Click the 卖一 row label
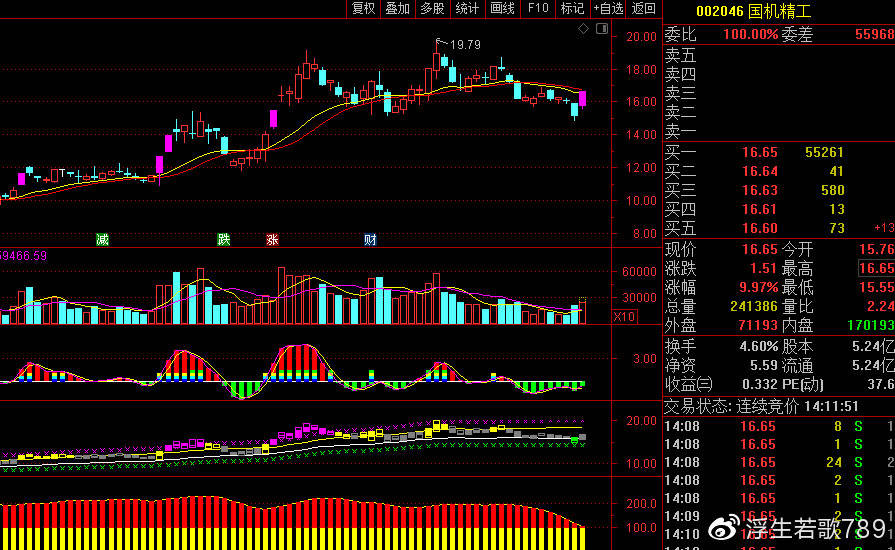The height and width of the screenshot is (550, 895). point(680,132)
